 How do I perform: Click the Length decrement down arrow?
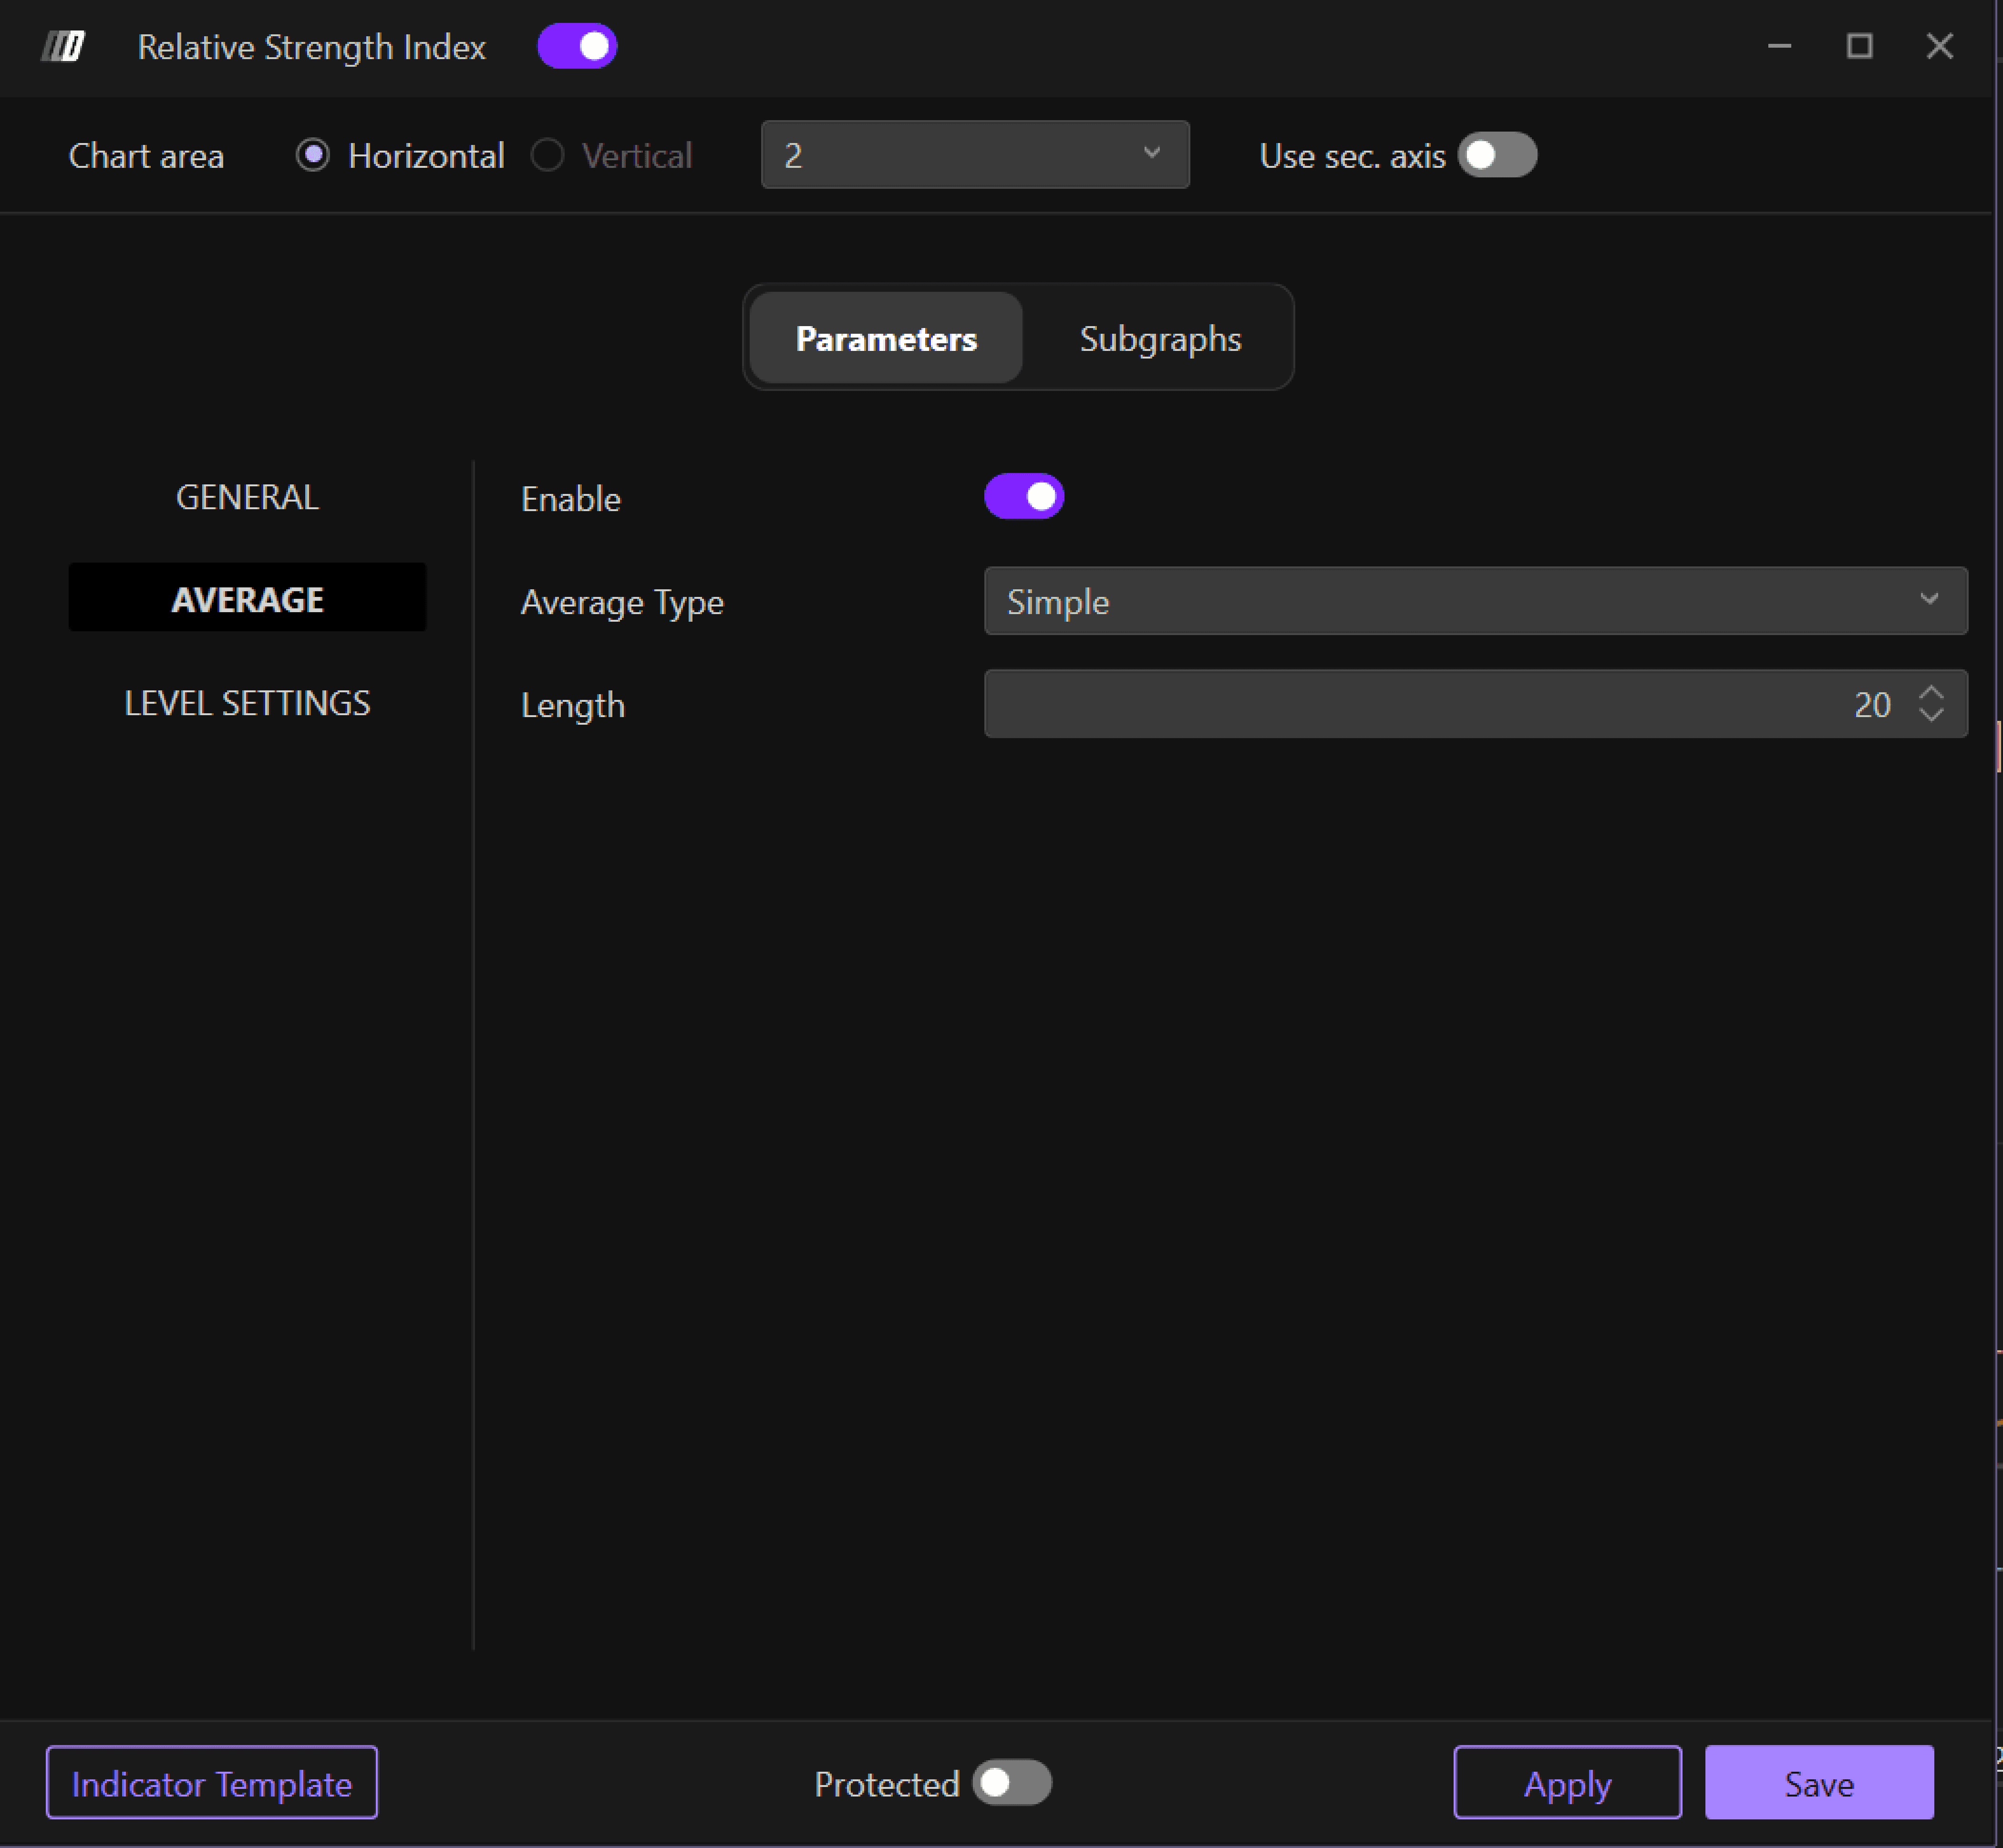click(x=1931, y=714)
